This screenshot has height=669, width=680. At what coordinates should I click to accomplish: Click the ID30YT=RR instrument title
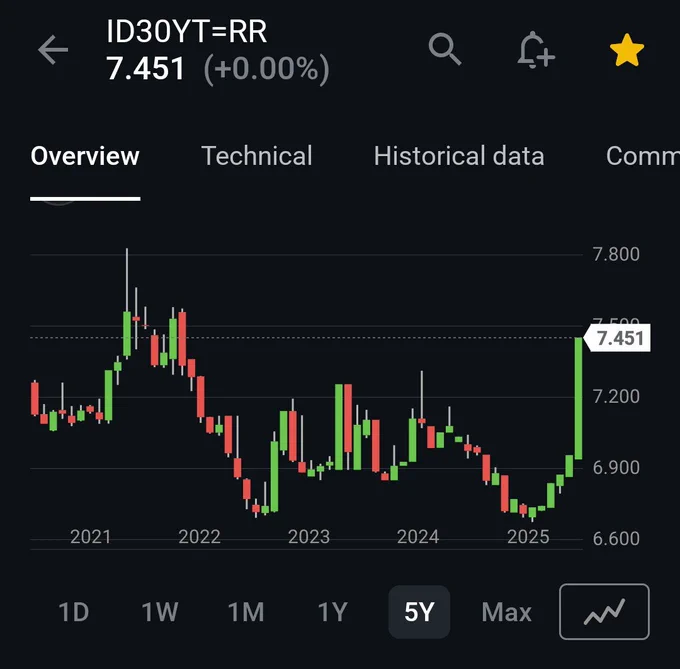click(x=186, y=31)
